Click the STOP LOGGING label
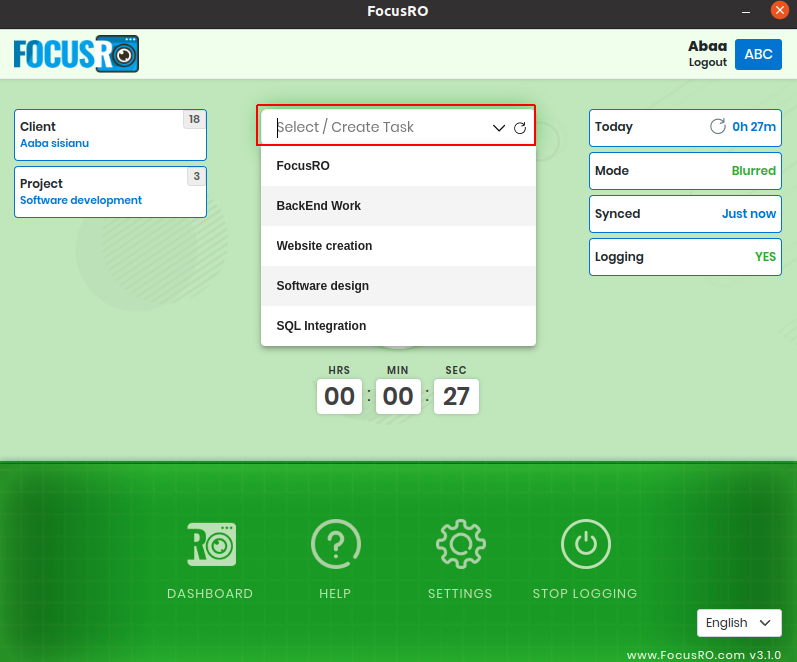 pyautogui.click(x=585, y=593)
